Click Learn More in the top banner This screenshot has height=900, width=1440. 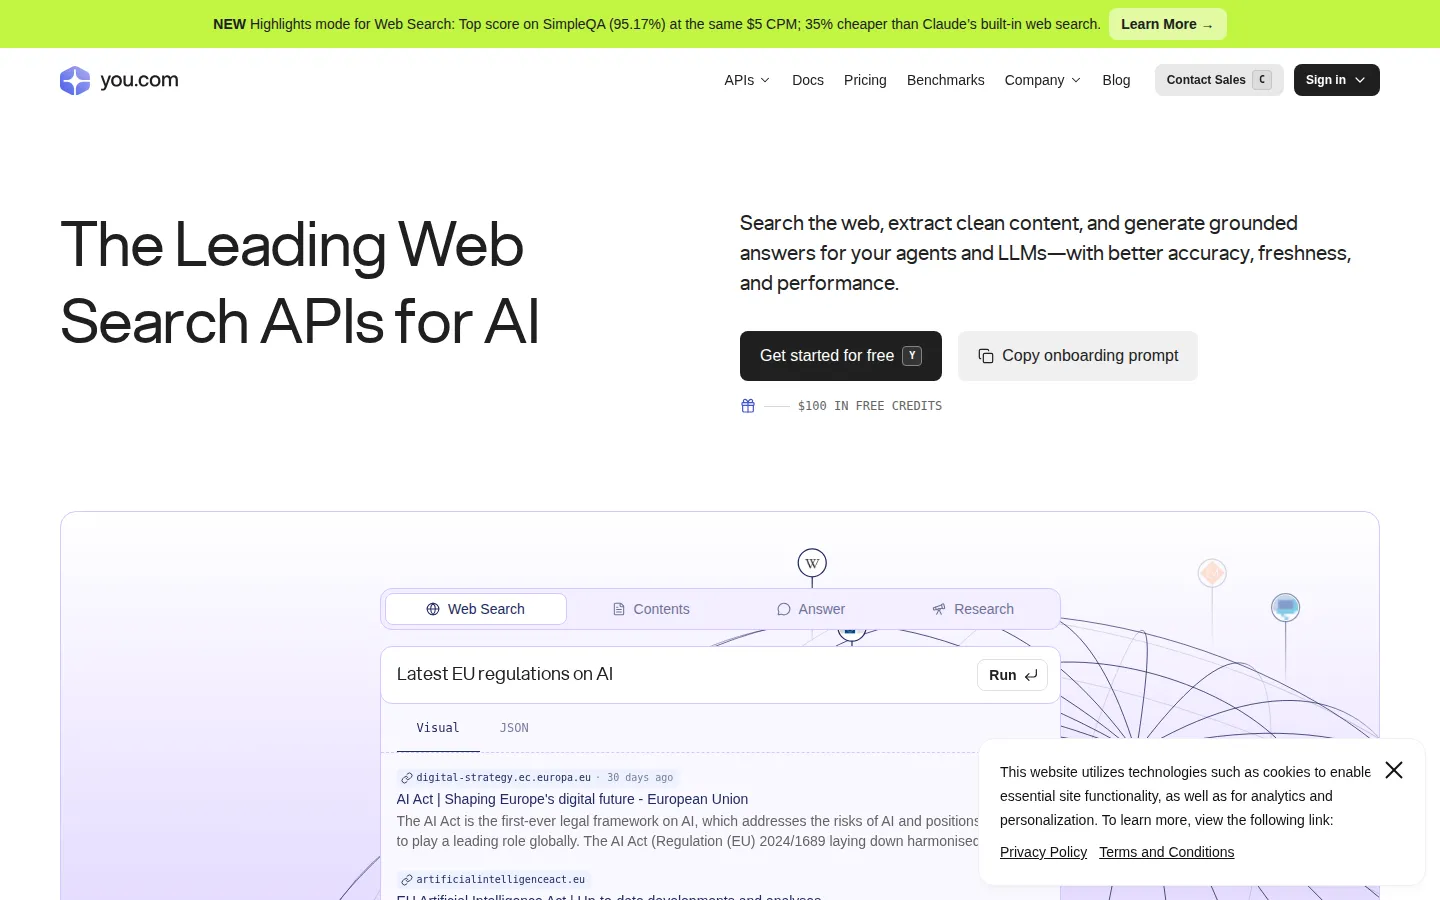(x=1167, y=24)
